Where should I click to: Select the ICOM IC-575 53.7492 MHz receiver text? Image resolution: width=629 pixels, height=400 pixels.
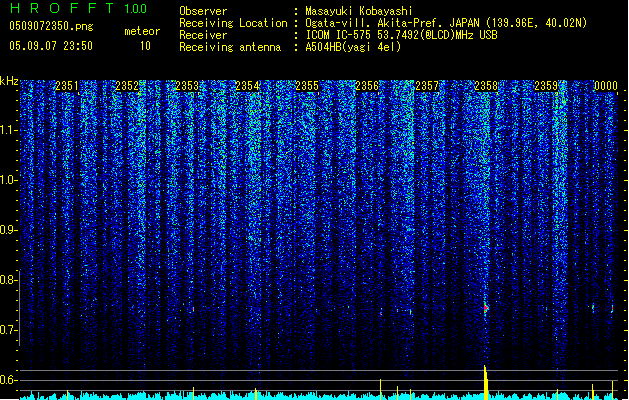402,35
